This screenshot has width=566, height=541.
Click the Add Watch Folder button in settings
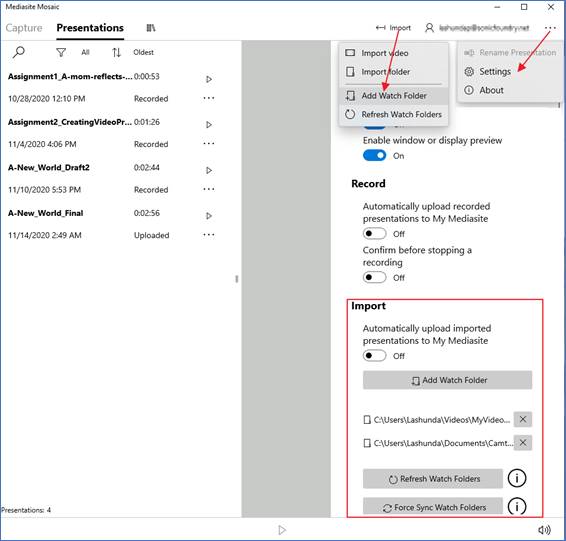447,380
